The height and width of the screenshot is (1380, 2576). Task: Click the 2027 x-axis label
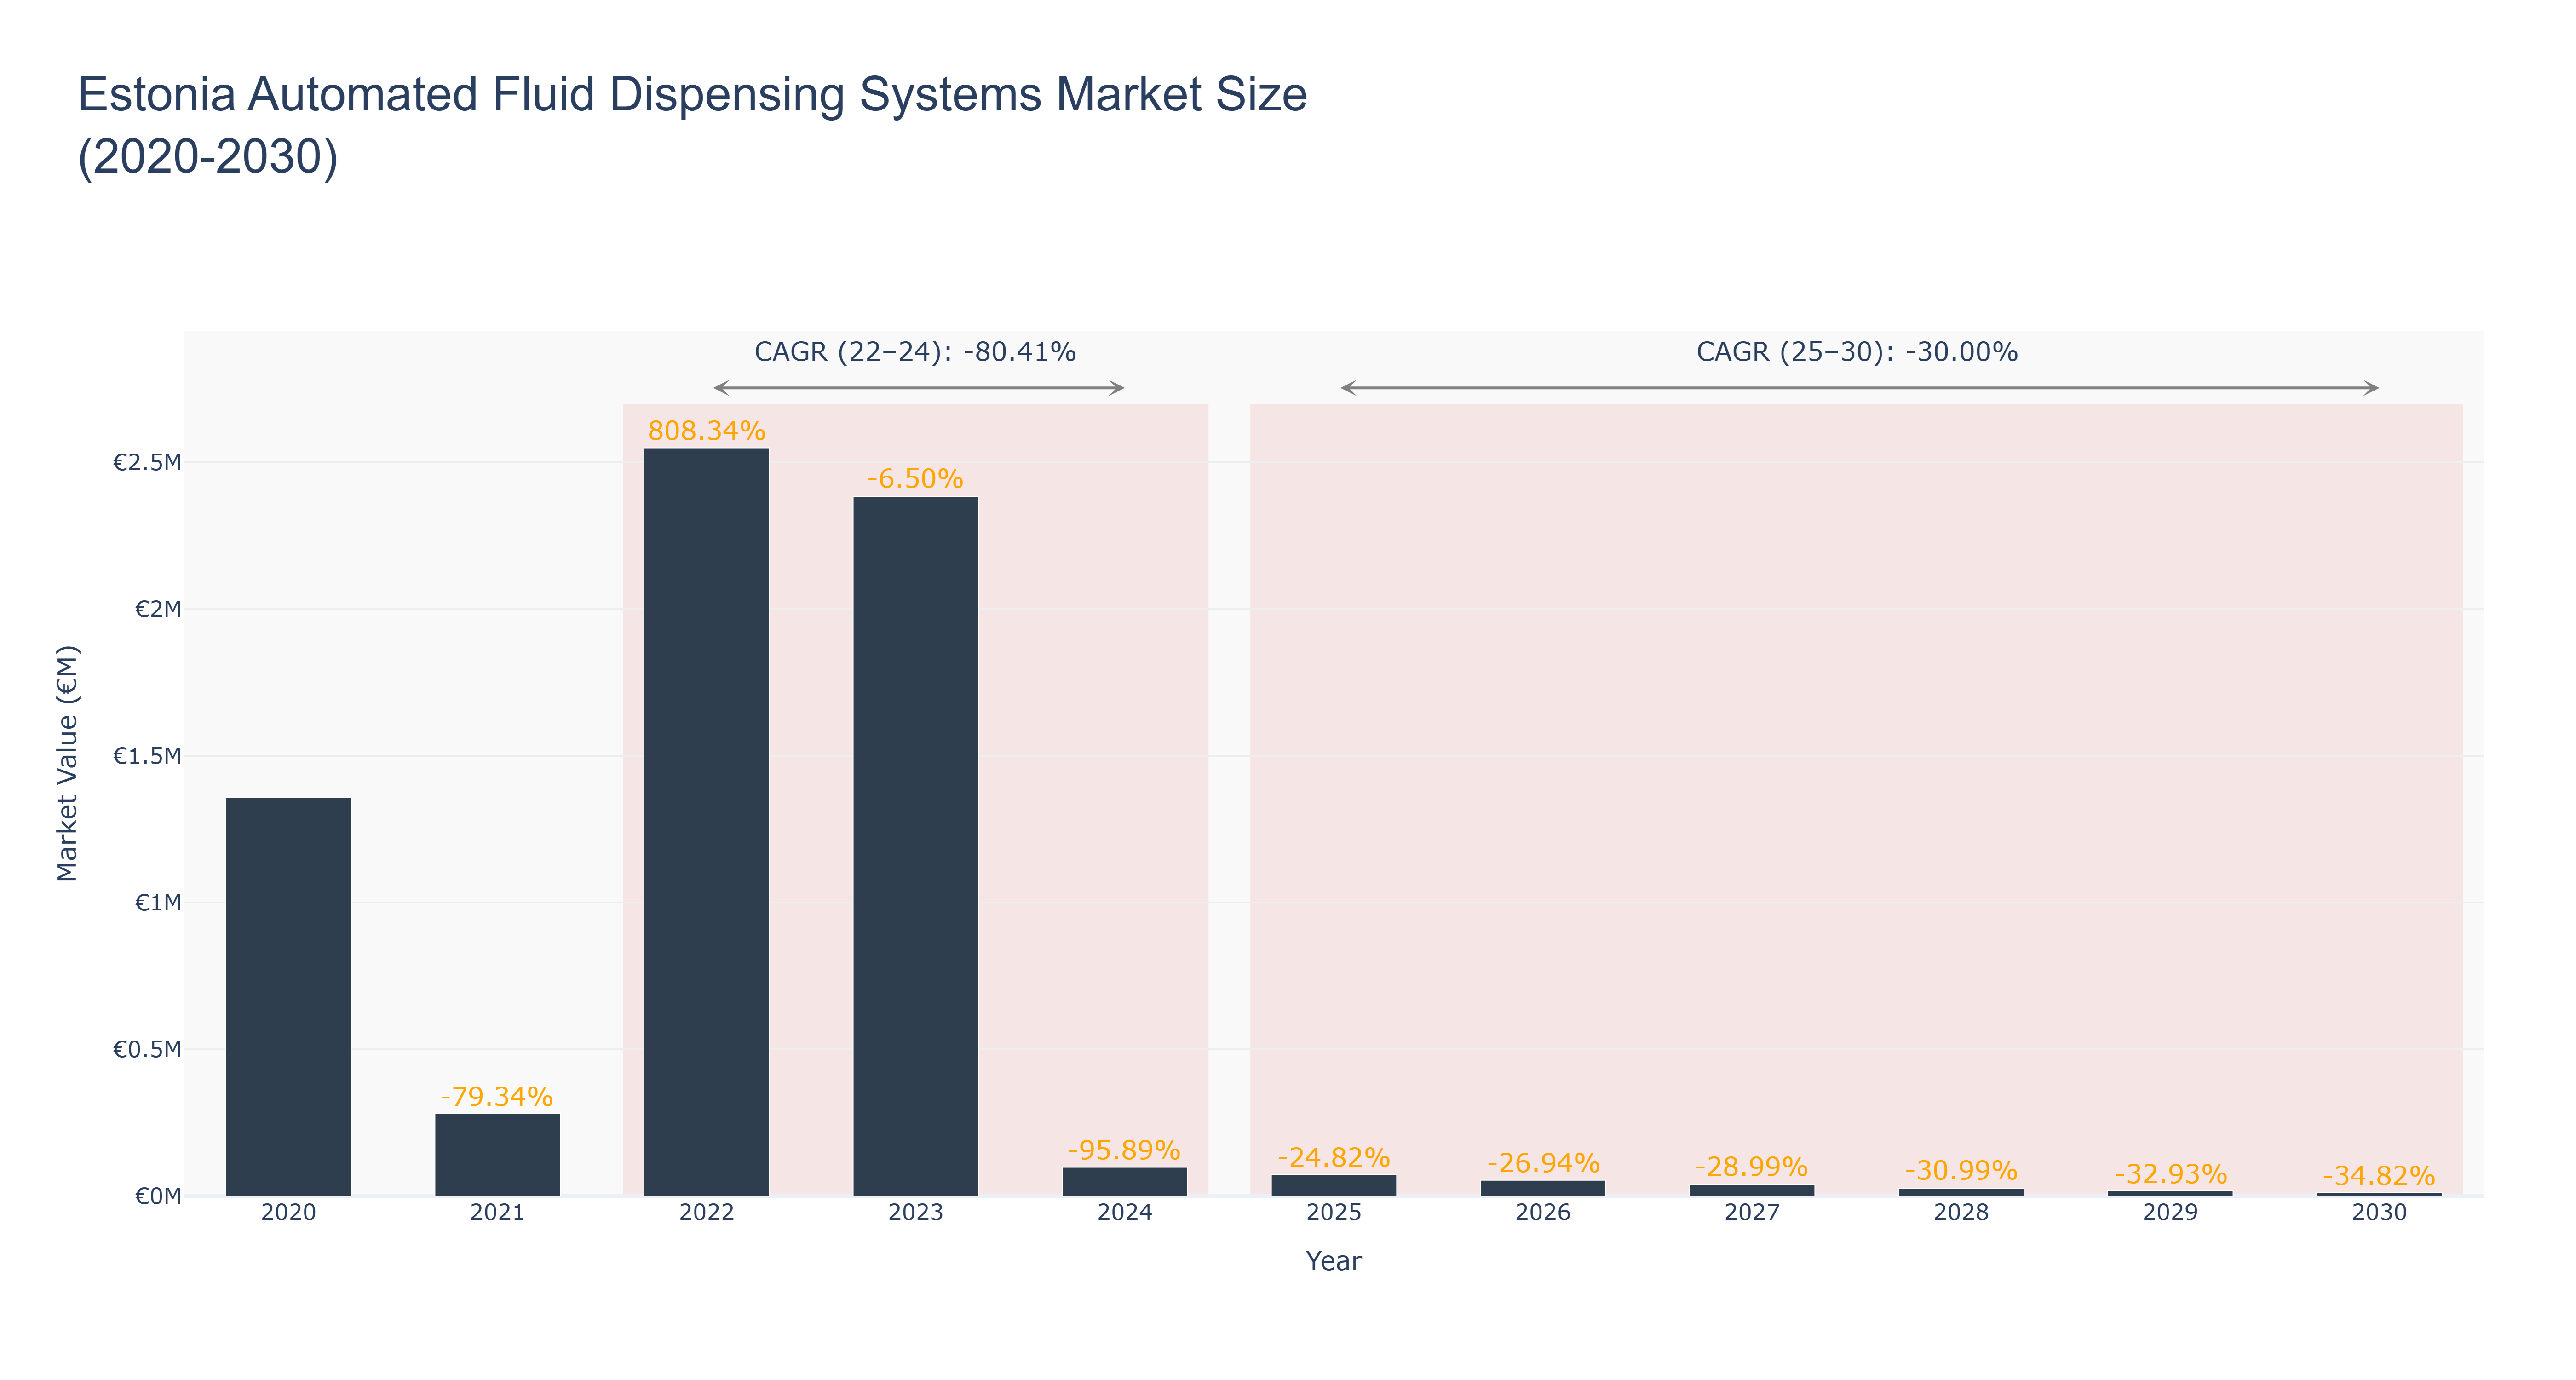pos(1752,1213)
